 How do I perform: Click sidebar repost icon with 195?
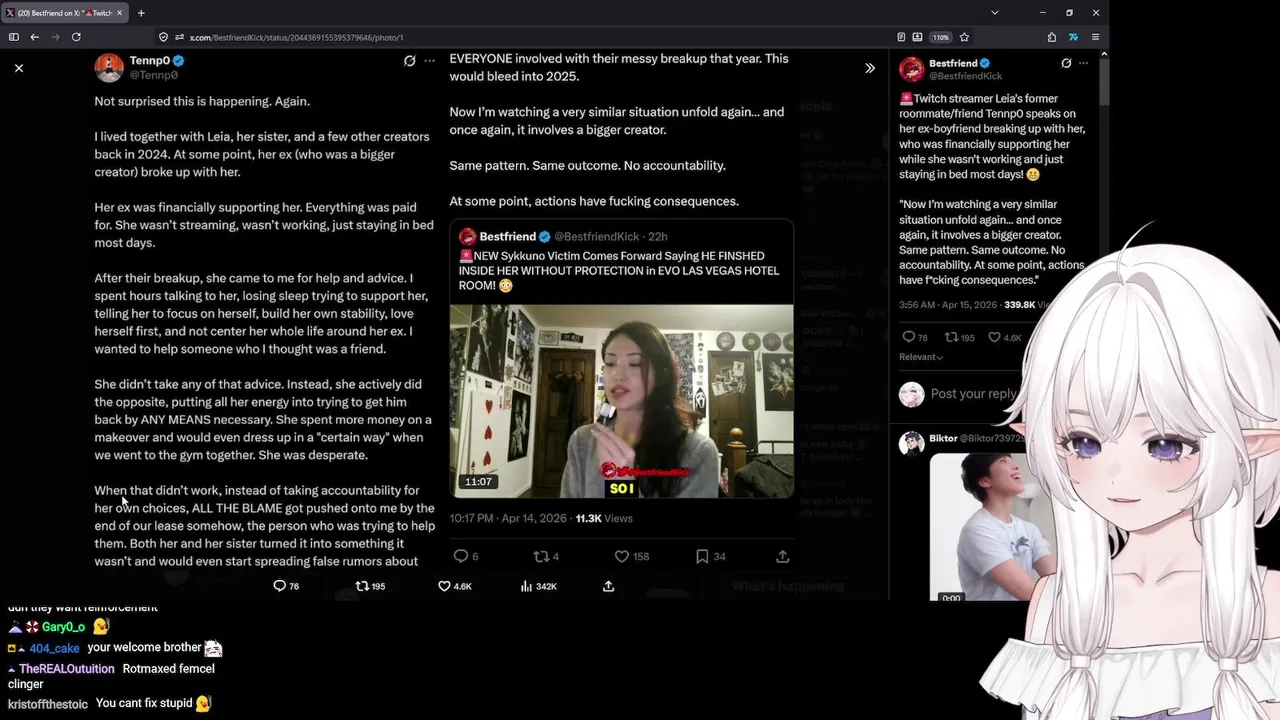(x=960, y=337)
